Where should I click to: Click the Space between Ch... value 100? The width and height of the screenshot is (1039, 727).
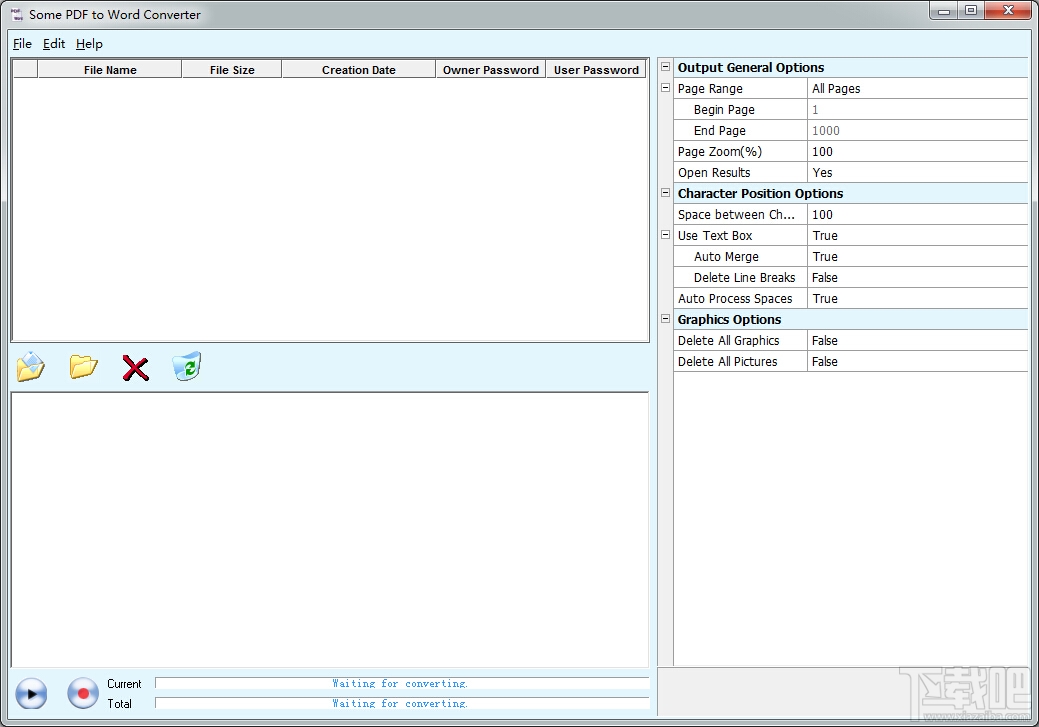(918, 215)
